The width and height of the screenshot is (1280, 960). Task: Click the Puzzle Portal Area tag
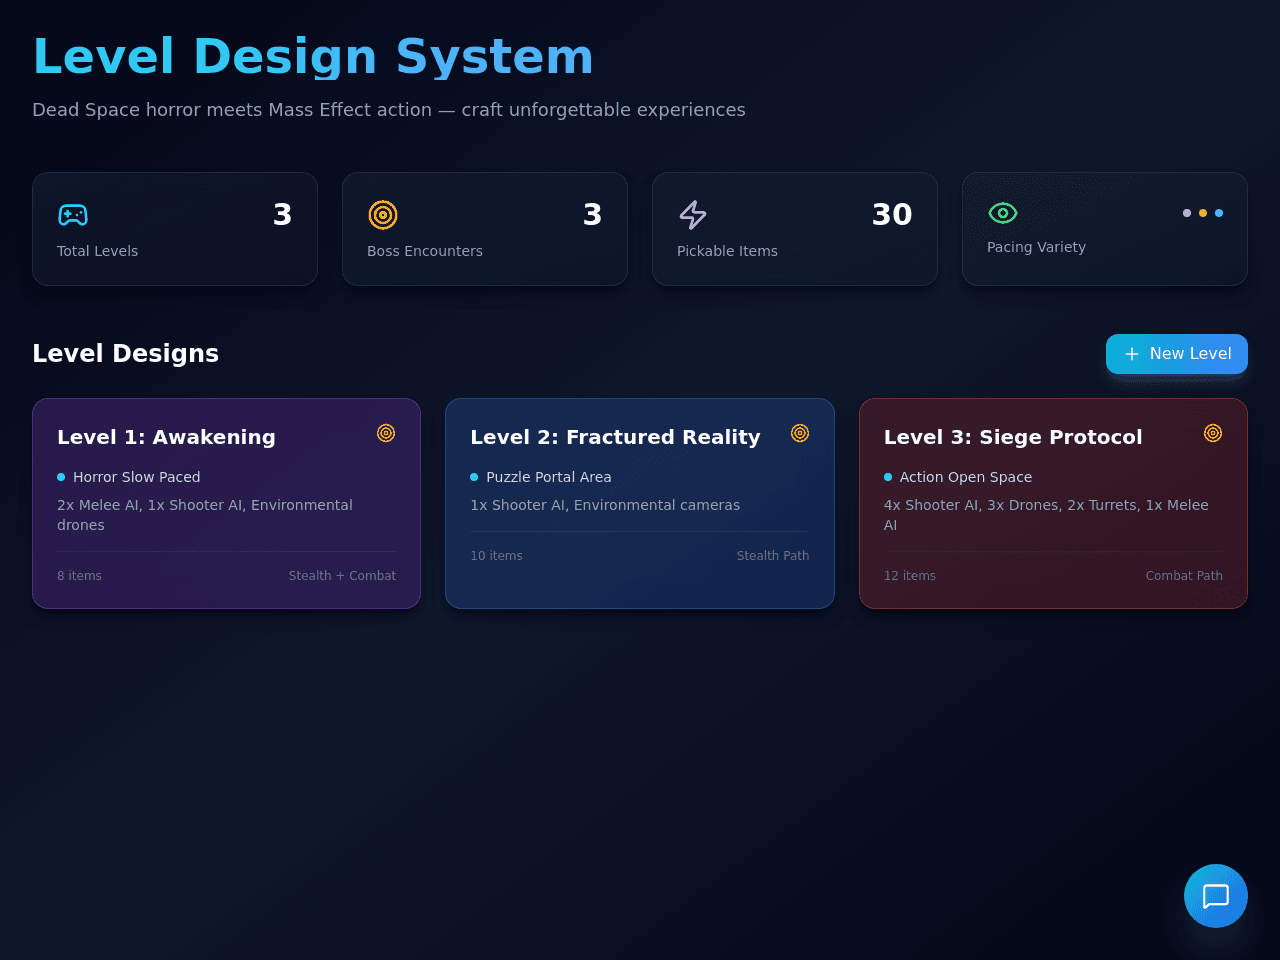[x=549, y=477]
